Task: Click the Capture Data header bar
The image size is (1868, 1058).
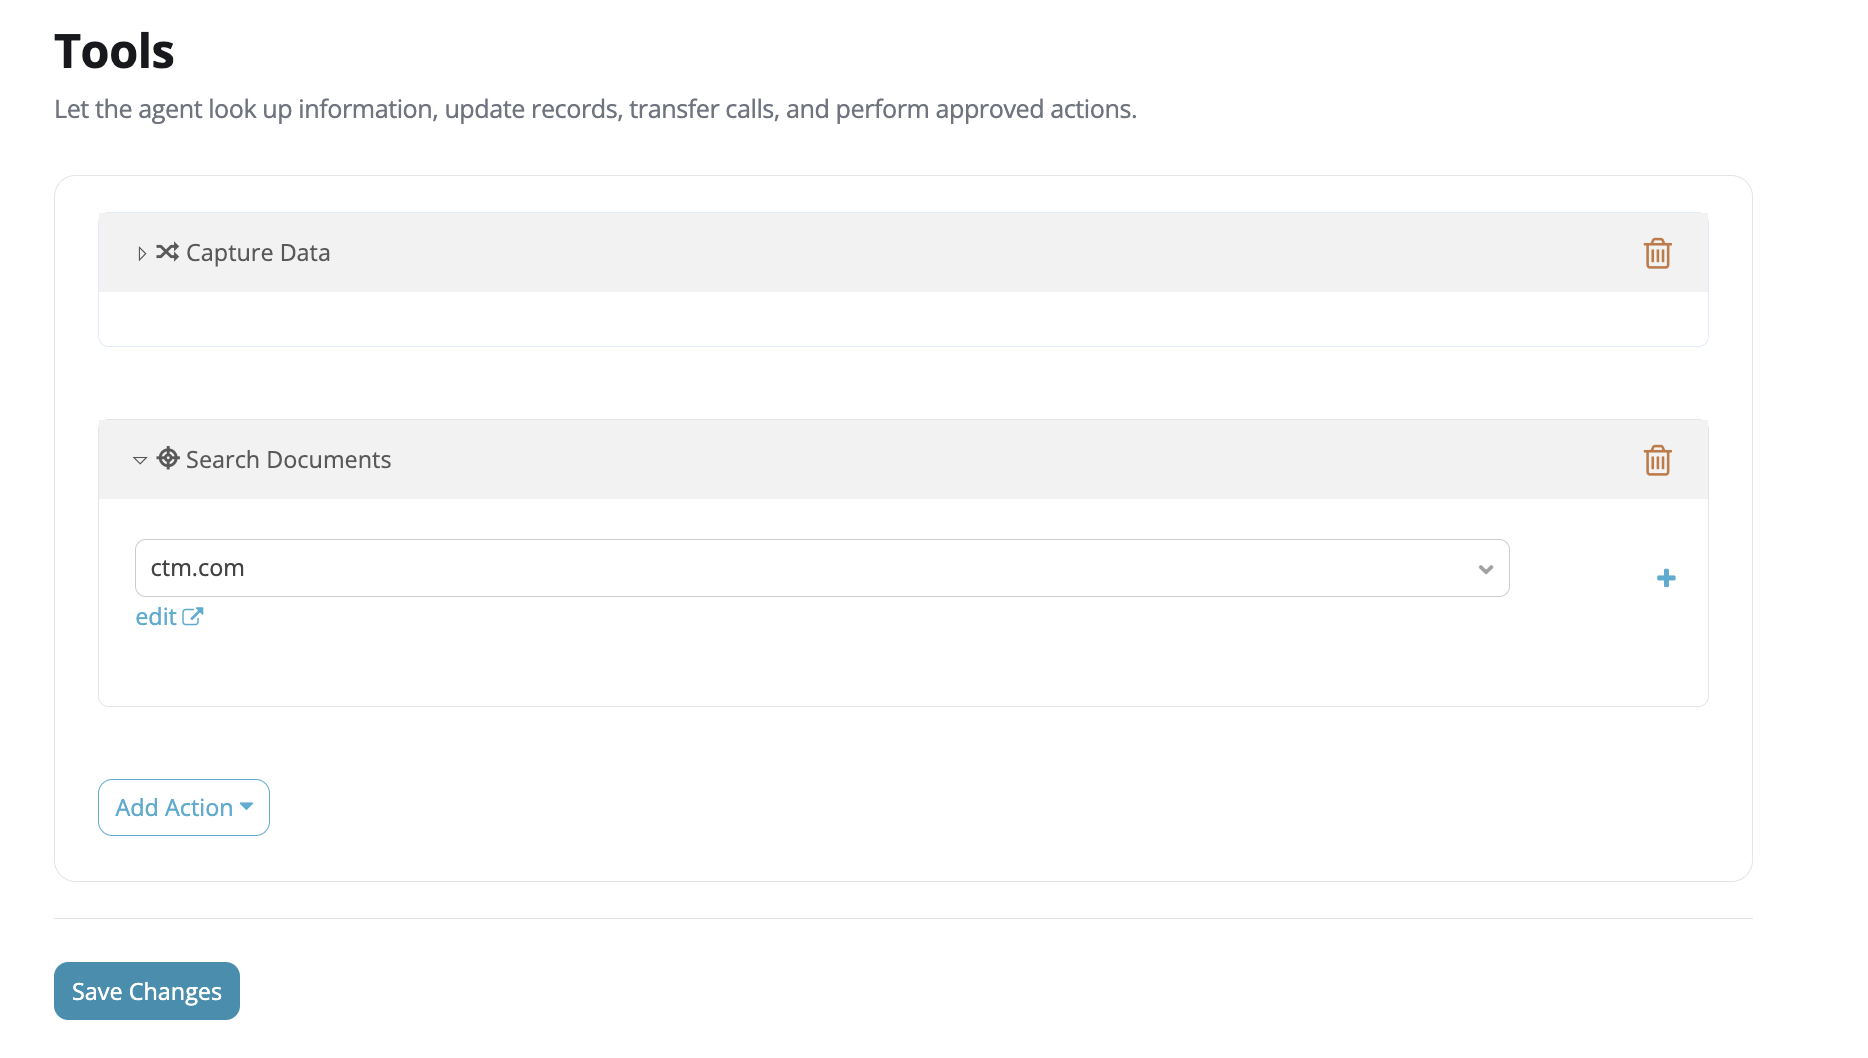Action: click(x=903, y=253)
